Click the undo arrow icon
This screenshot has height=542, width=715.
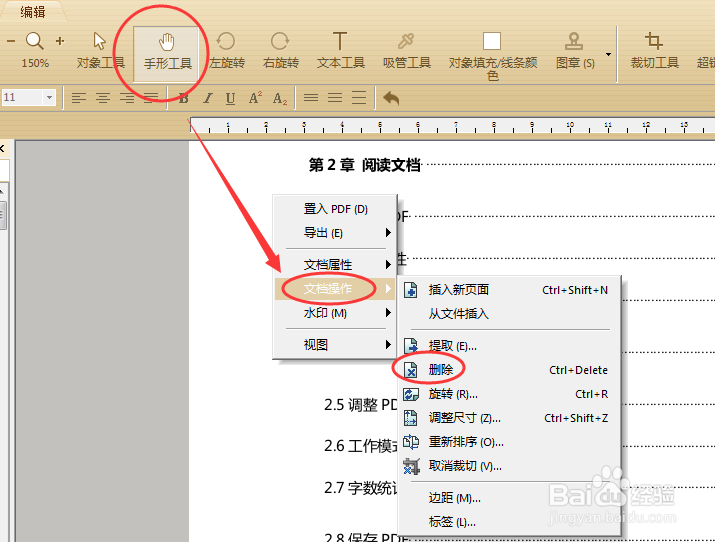(x=391, y=98)
